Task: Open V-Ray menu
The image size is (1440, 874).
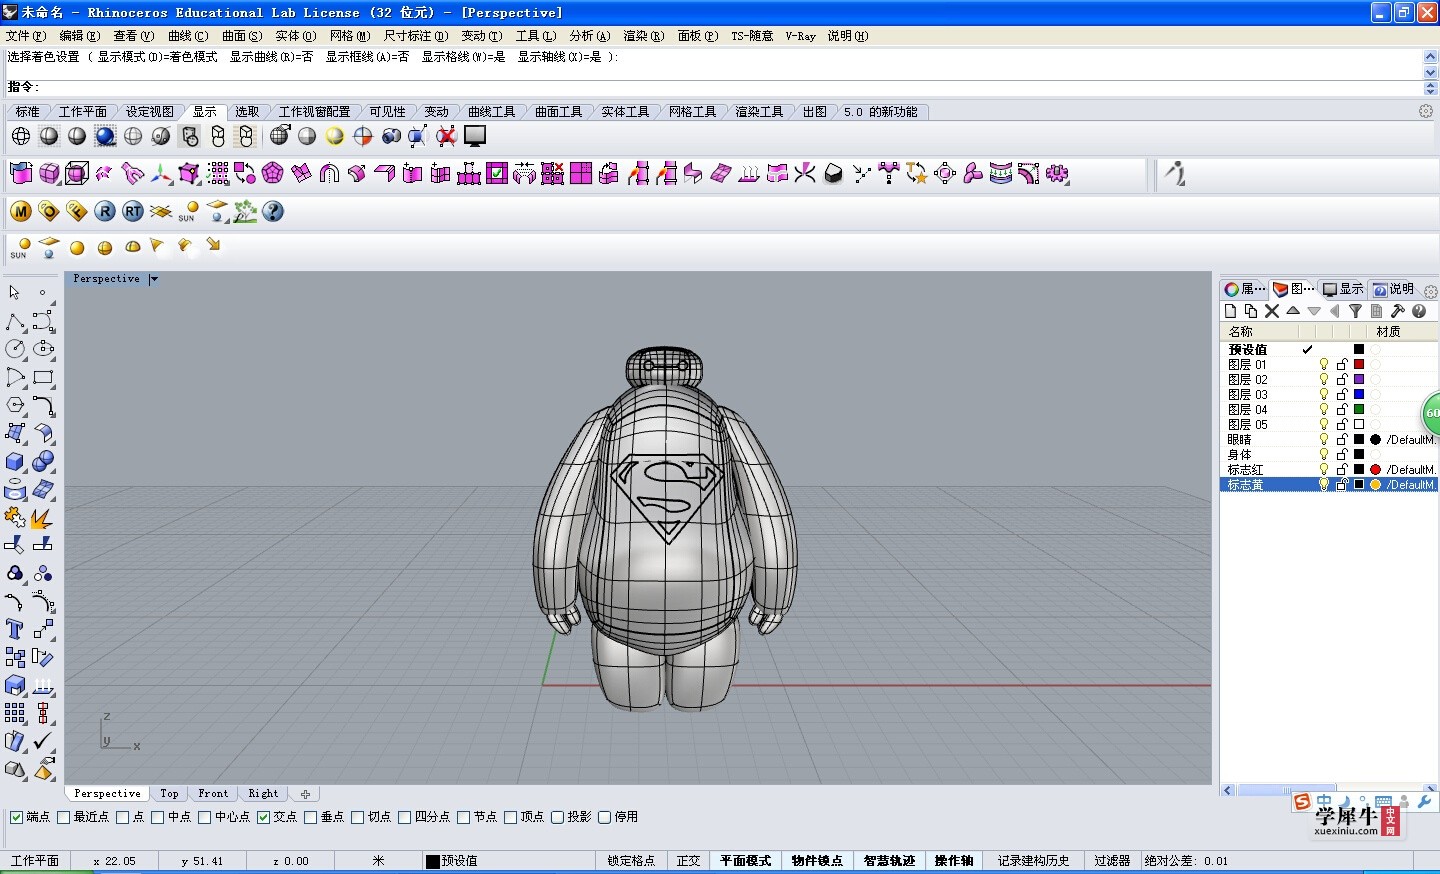Action: coord(800,36)
